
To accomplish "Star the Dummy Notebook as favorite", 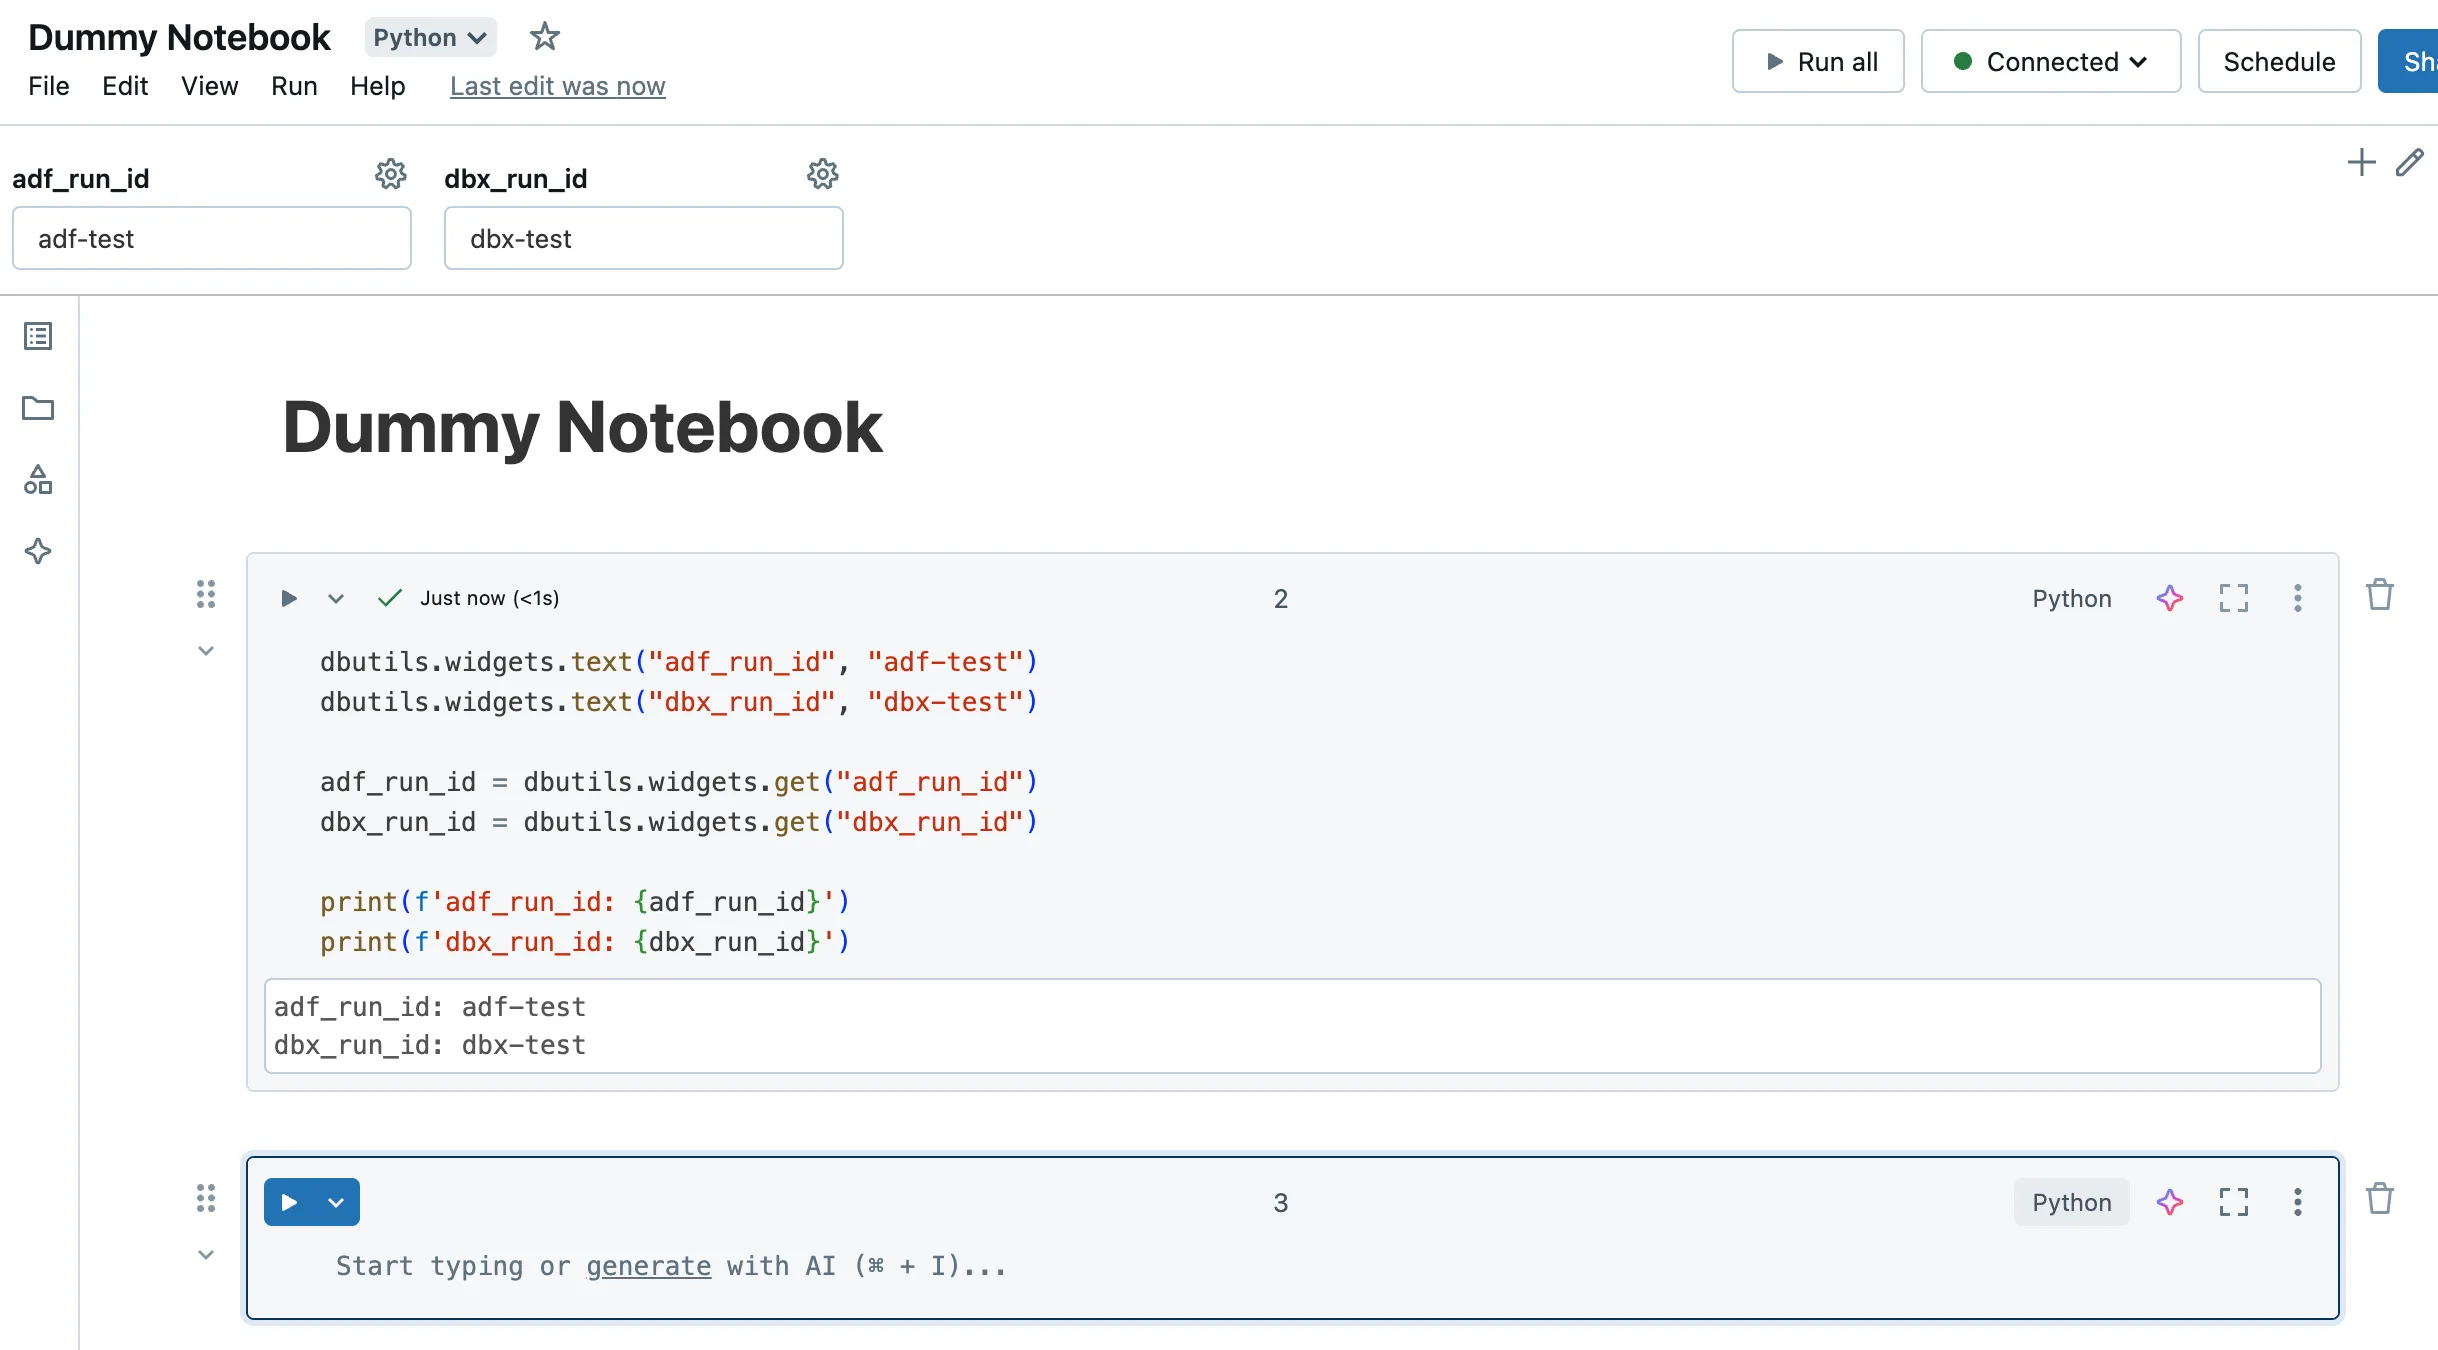I will point(544,37).
